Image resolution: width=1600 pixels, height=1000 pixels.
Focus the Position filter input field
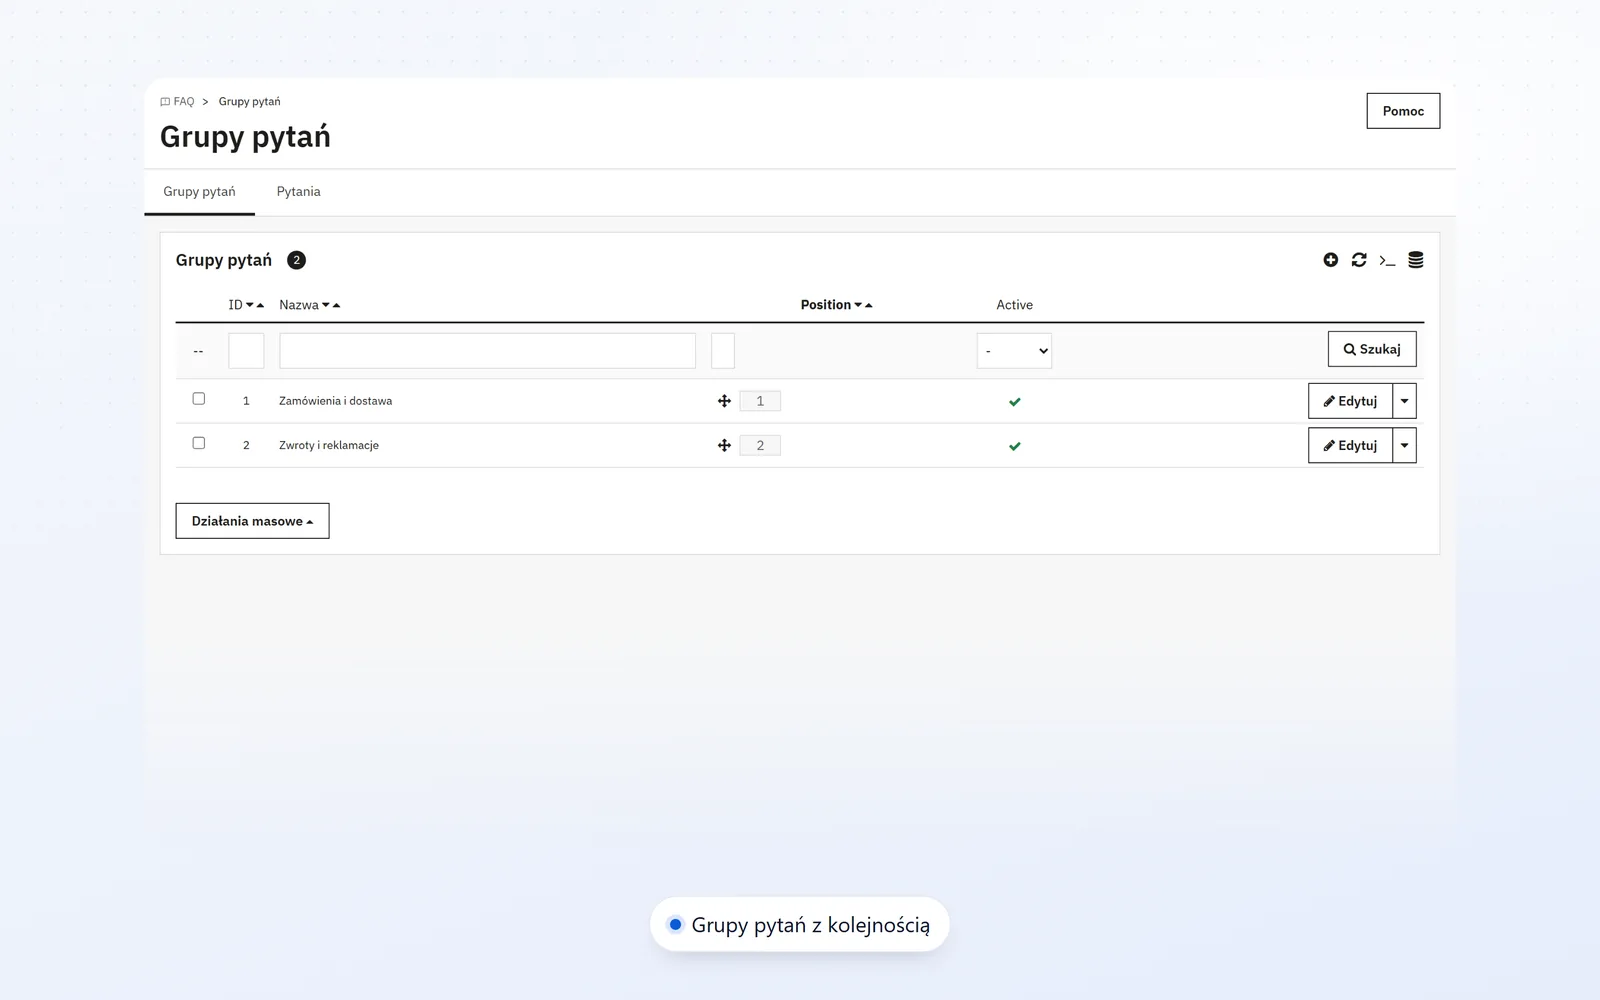coord(723,351)
